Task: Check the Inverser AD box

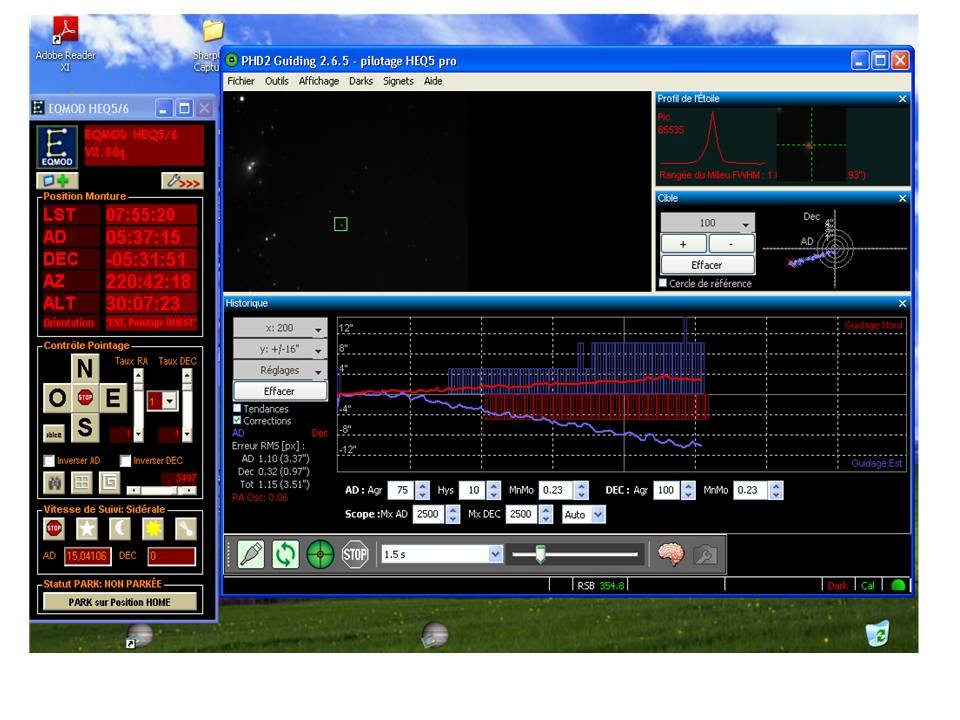Action: (50, 460)
